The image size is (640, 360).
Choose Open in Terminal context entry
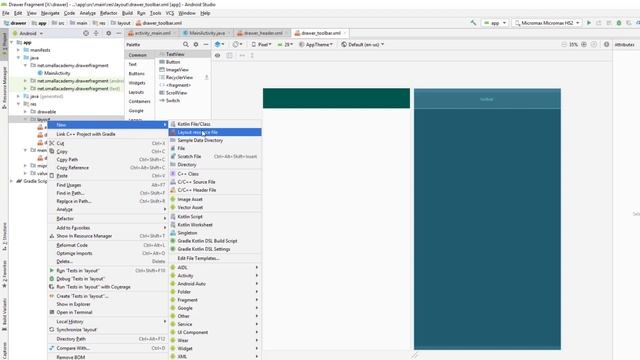tap(108, 313)
